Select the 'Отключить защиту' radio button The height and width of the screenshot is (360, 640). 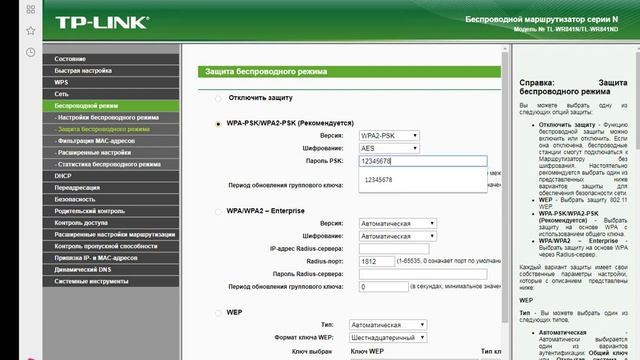[218, 98]
